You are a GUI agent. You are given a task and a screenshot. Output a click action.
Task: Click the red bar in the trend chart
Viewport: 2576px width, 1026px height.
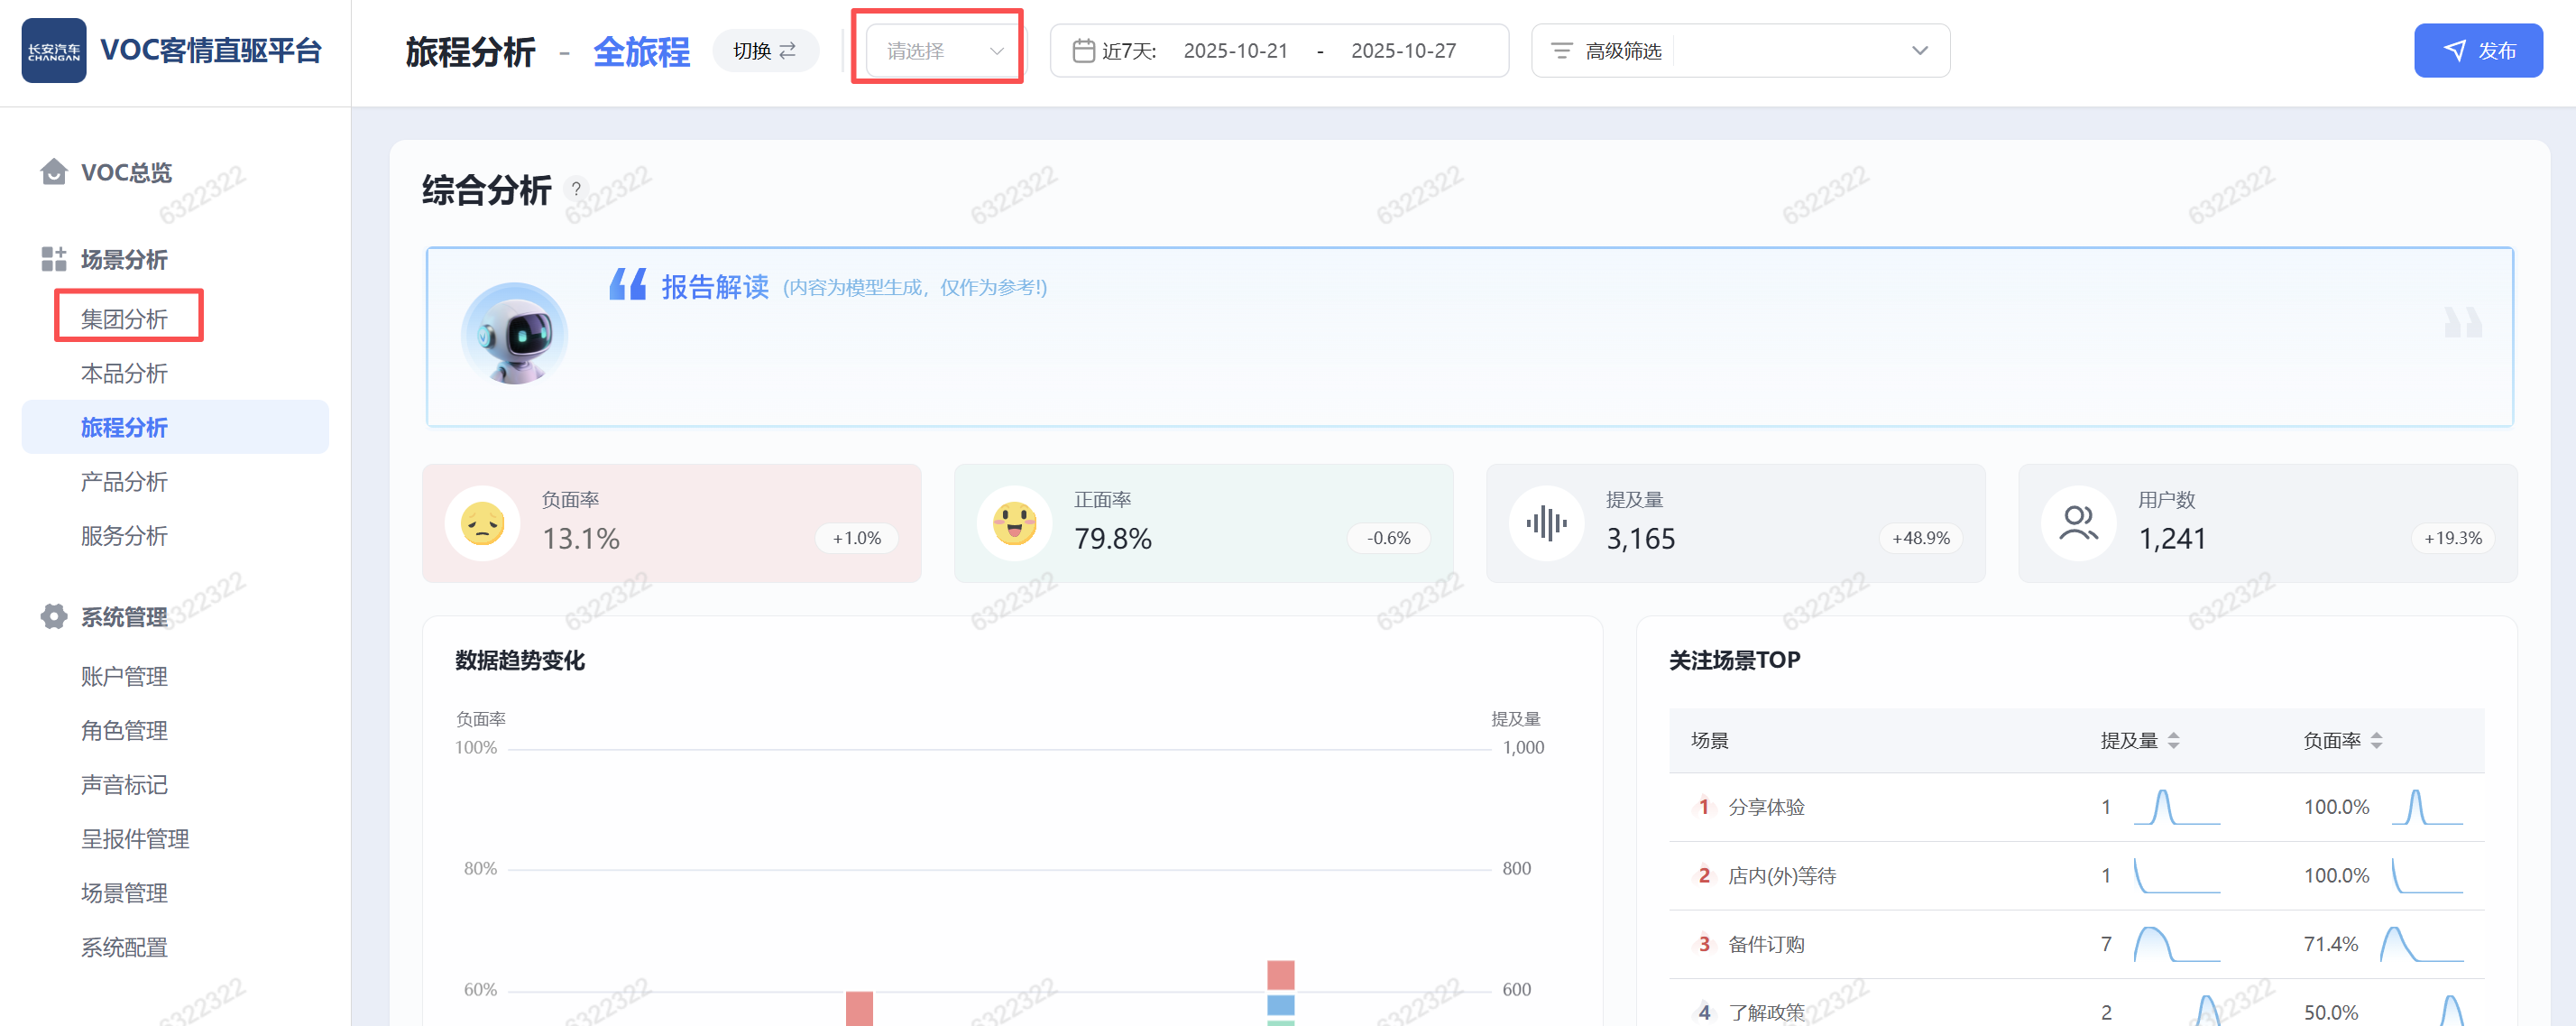(x=859, y=1008)
